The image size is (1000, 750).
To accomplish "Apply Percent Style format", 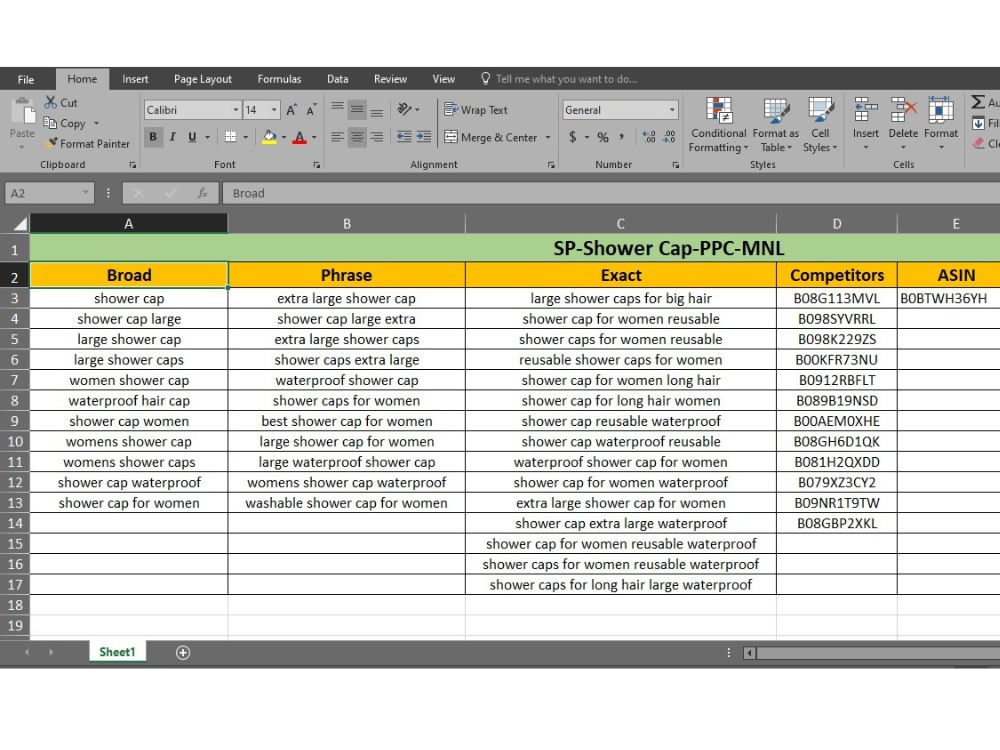I will pos(603,136).
